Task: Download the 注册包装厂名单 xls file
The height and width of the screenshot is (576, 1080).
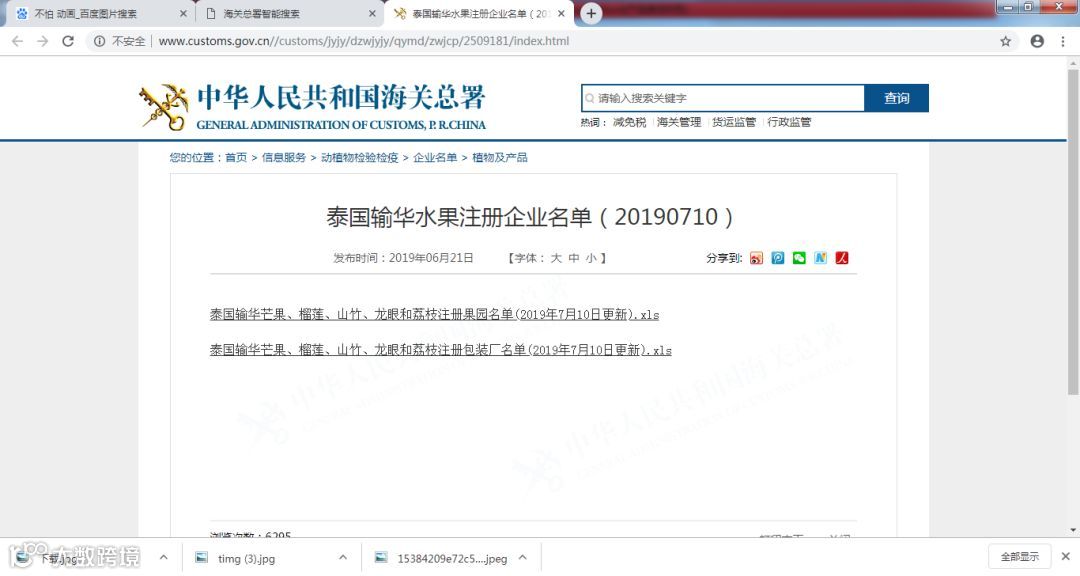Action: [440, 350]
